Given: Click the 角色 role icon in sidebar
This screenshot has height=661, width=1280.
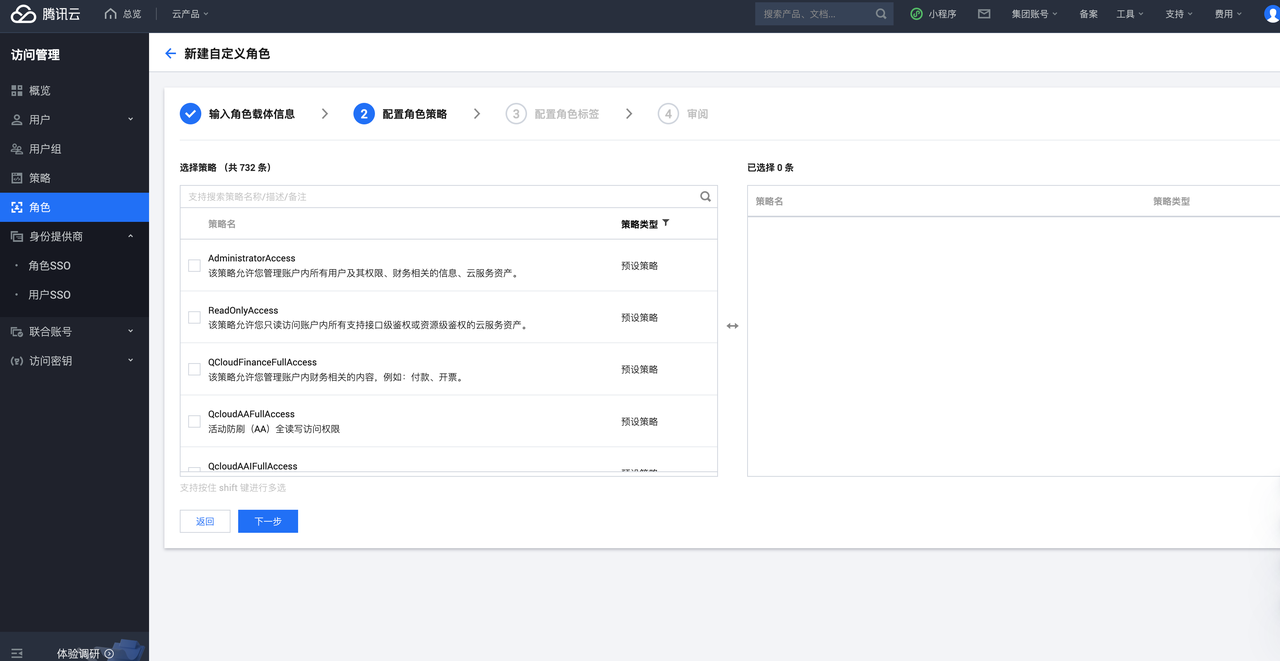Looking at the screenshot, I should [17, 207].
